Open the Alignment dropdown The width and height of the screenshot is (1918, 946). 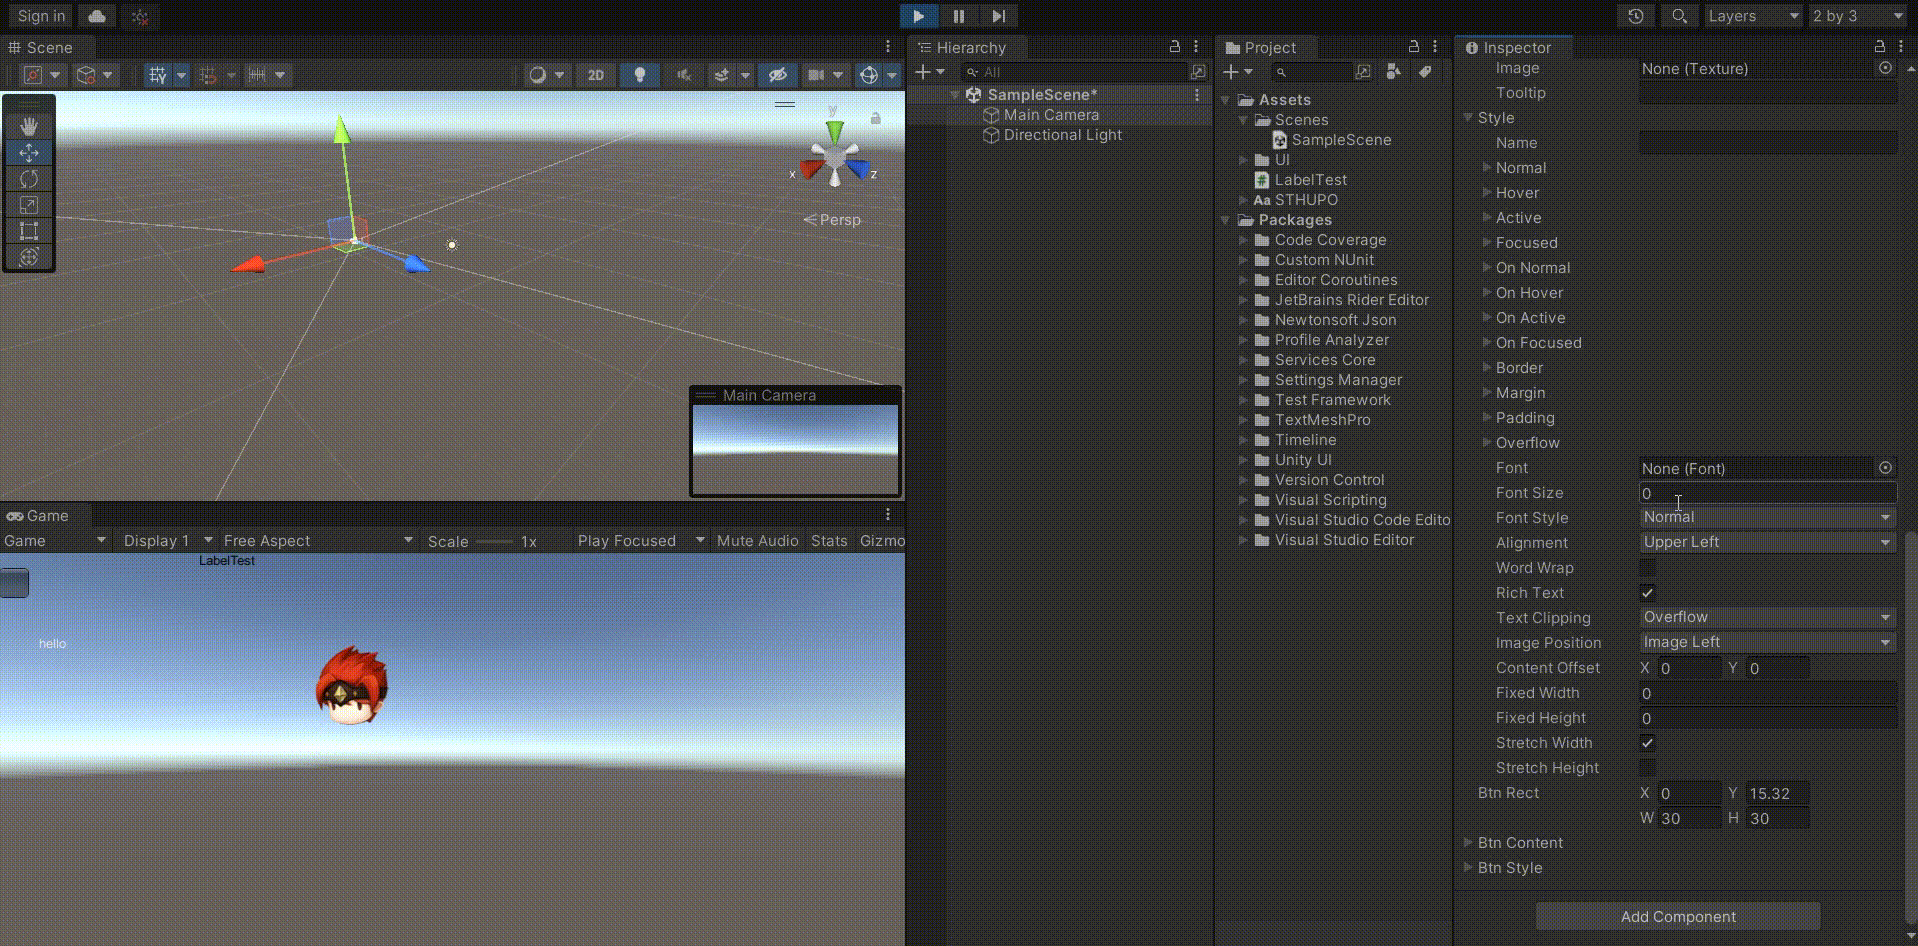(x=1767, y=542)
